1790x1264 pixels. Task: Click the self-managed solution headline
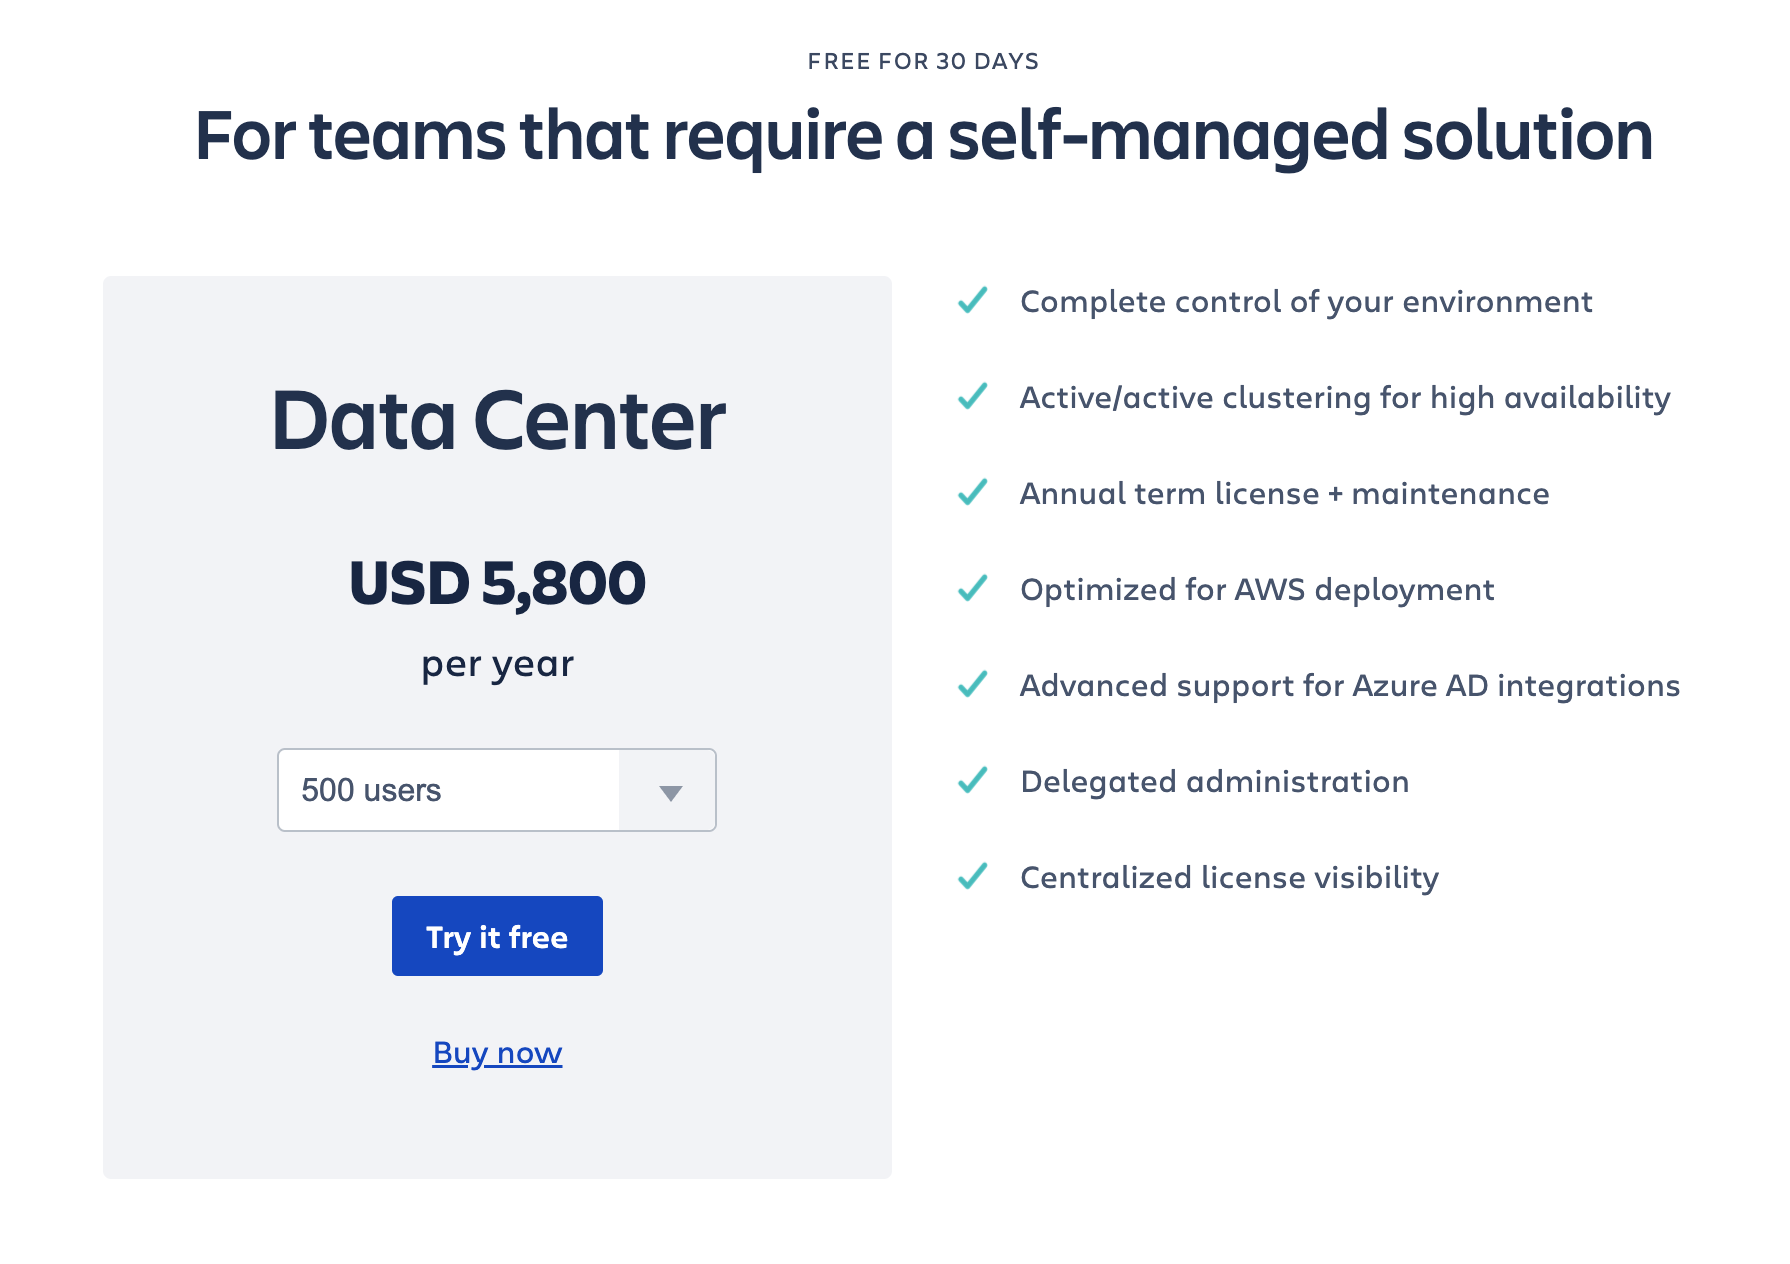pos(923,136)
